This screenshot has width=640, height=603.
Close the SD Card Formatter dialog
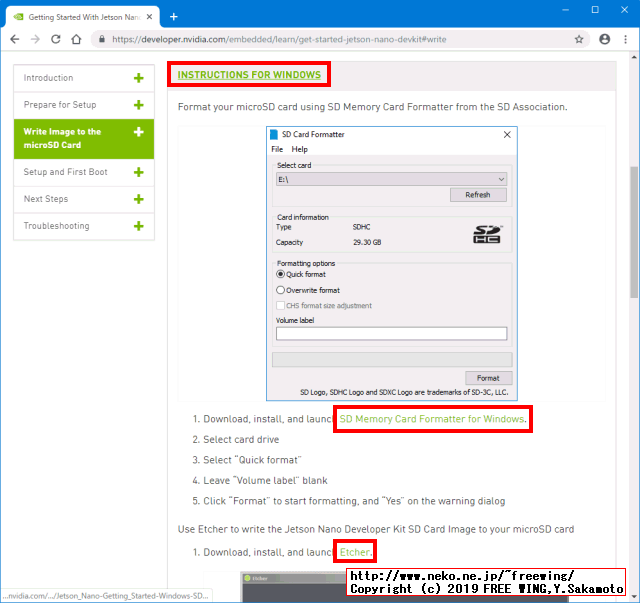(x=507, y=135)
